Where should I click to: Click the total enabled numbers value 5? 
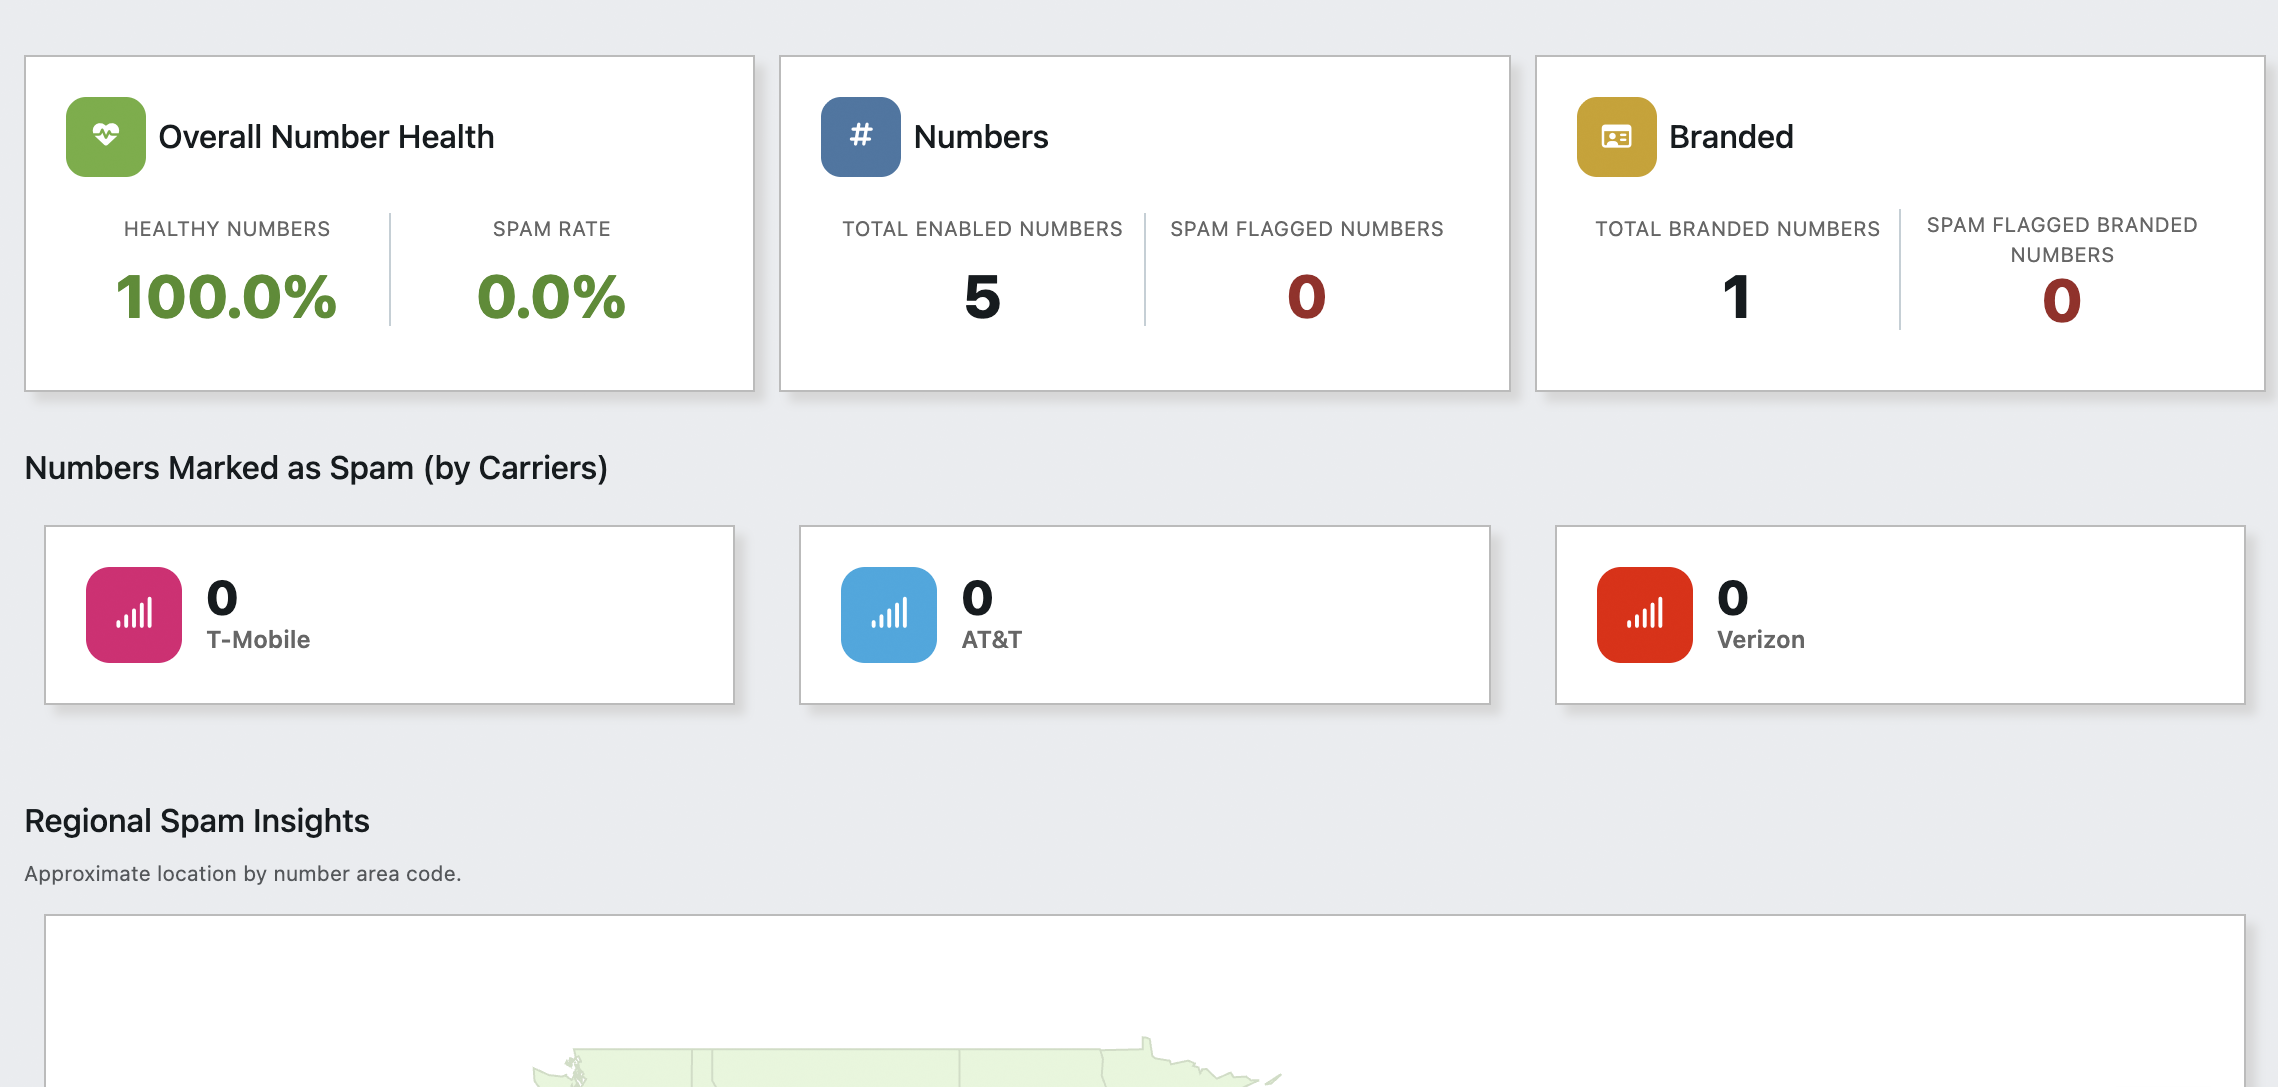(x=982, y=297)
